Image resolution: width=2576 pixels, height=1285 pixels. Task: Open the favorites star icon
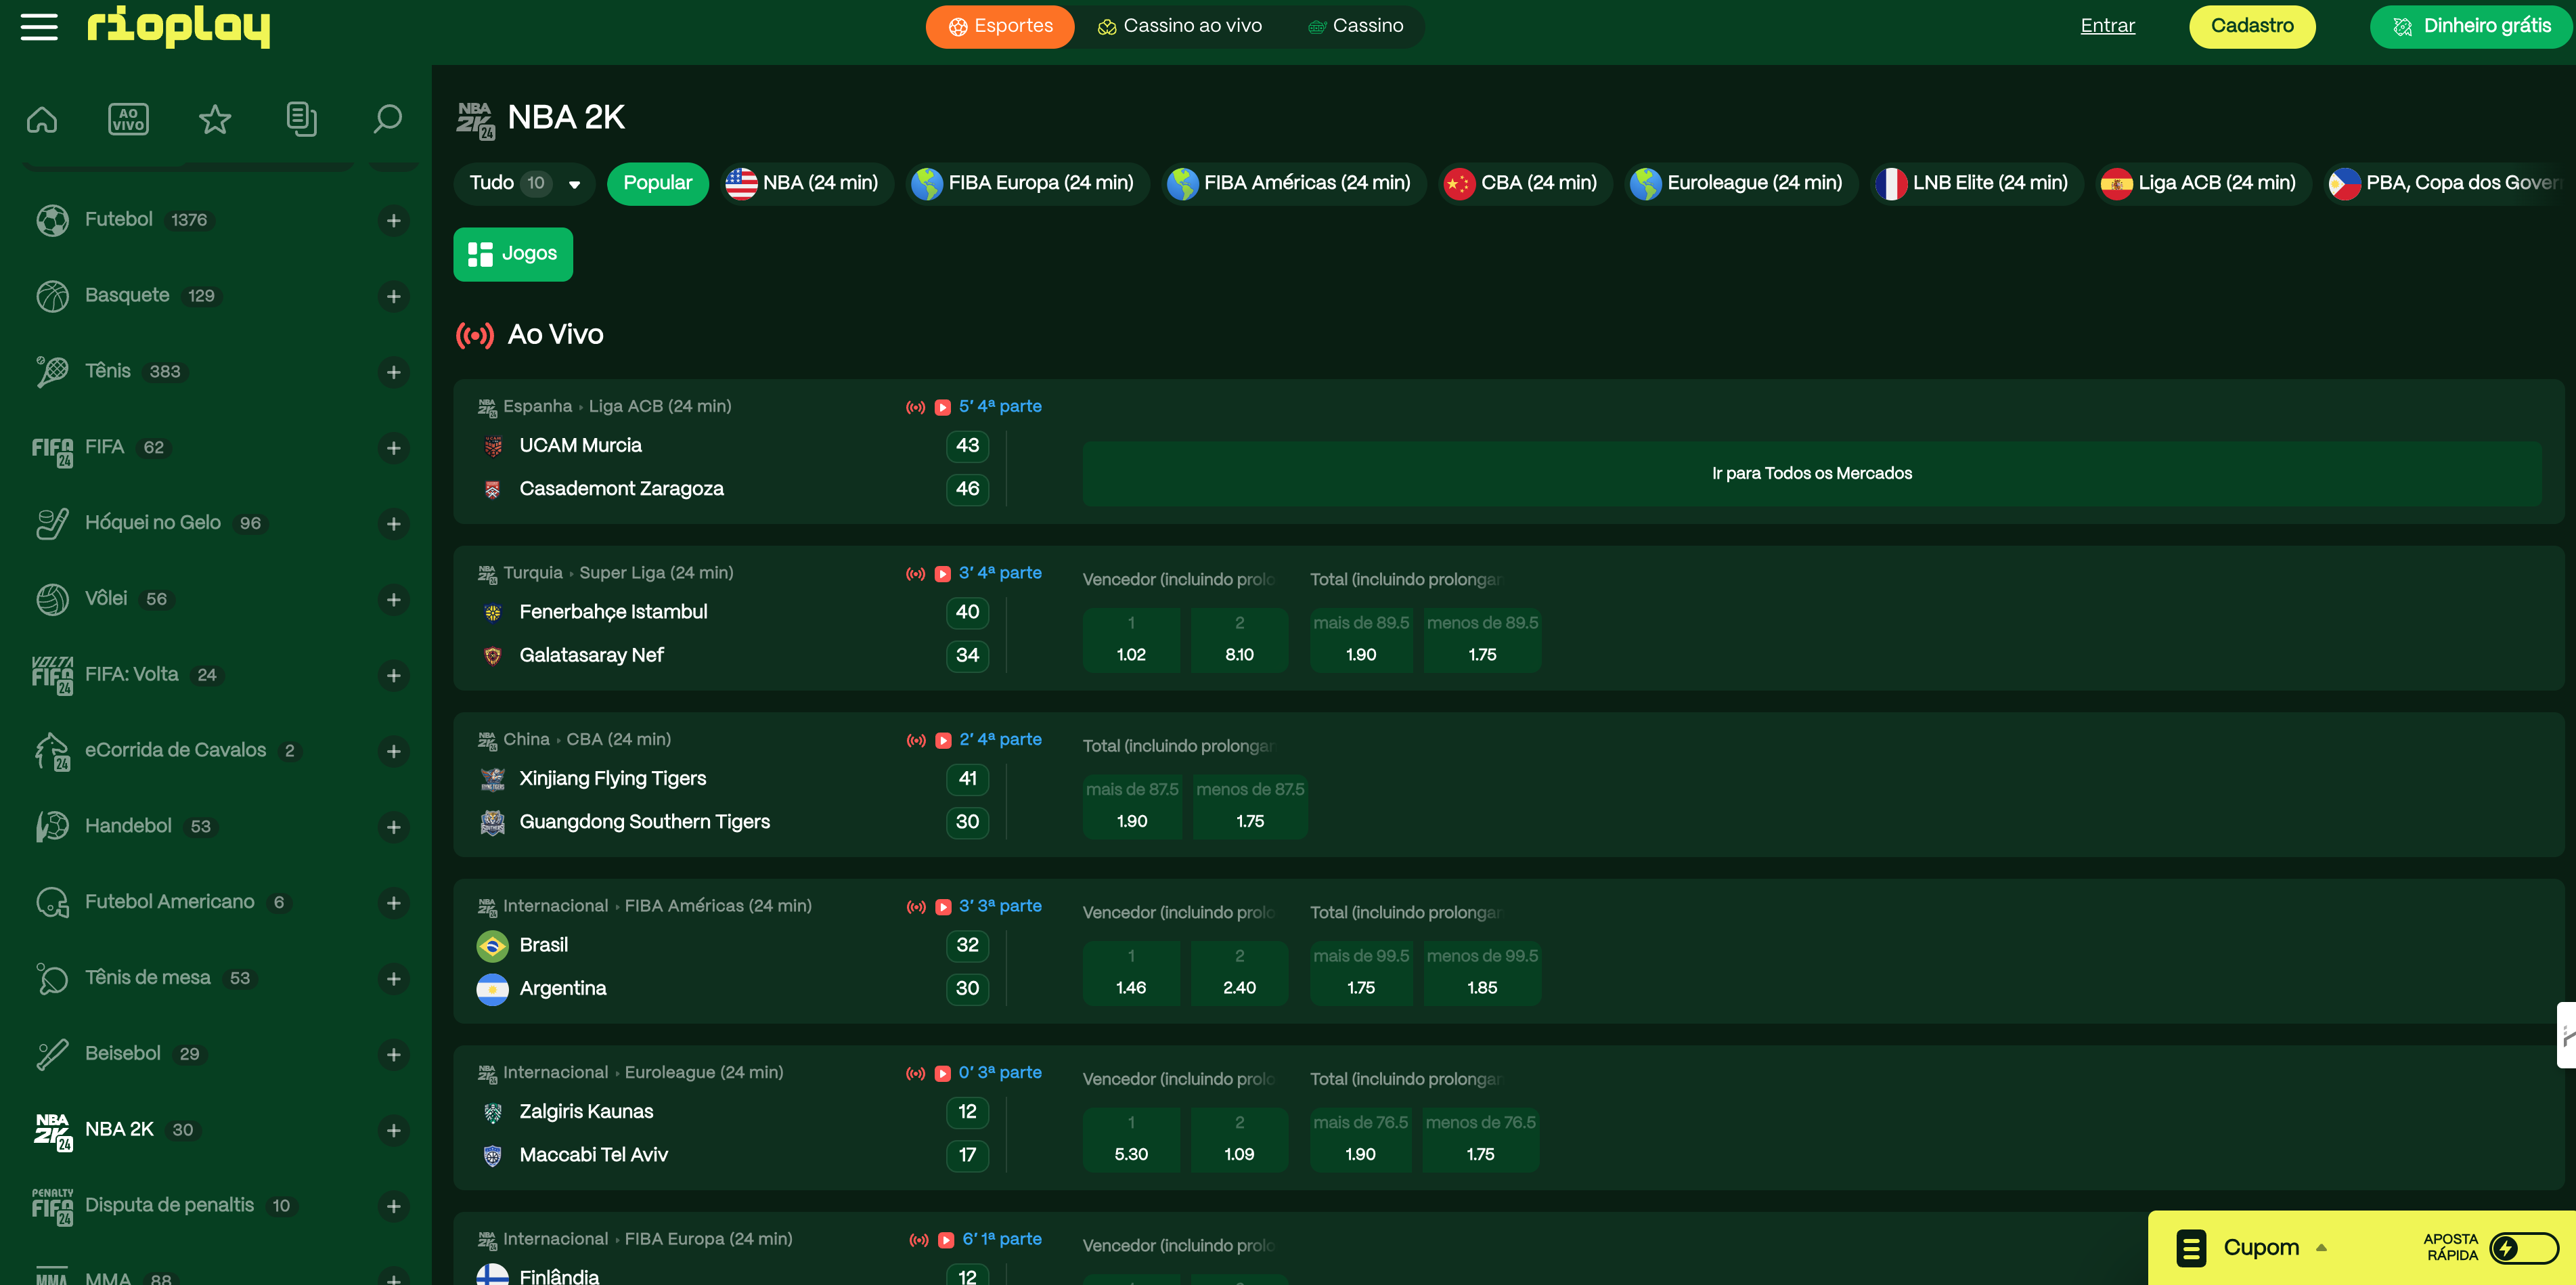click(215, 120)
